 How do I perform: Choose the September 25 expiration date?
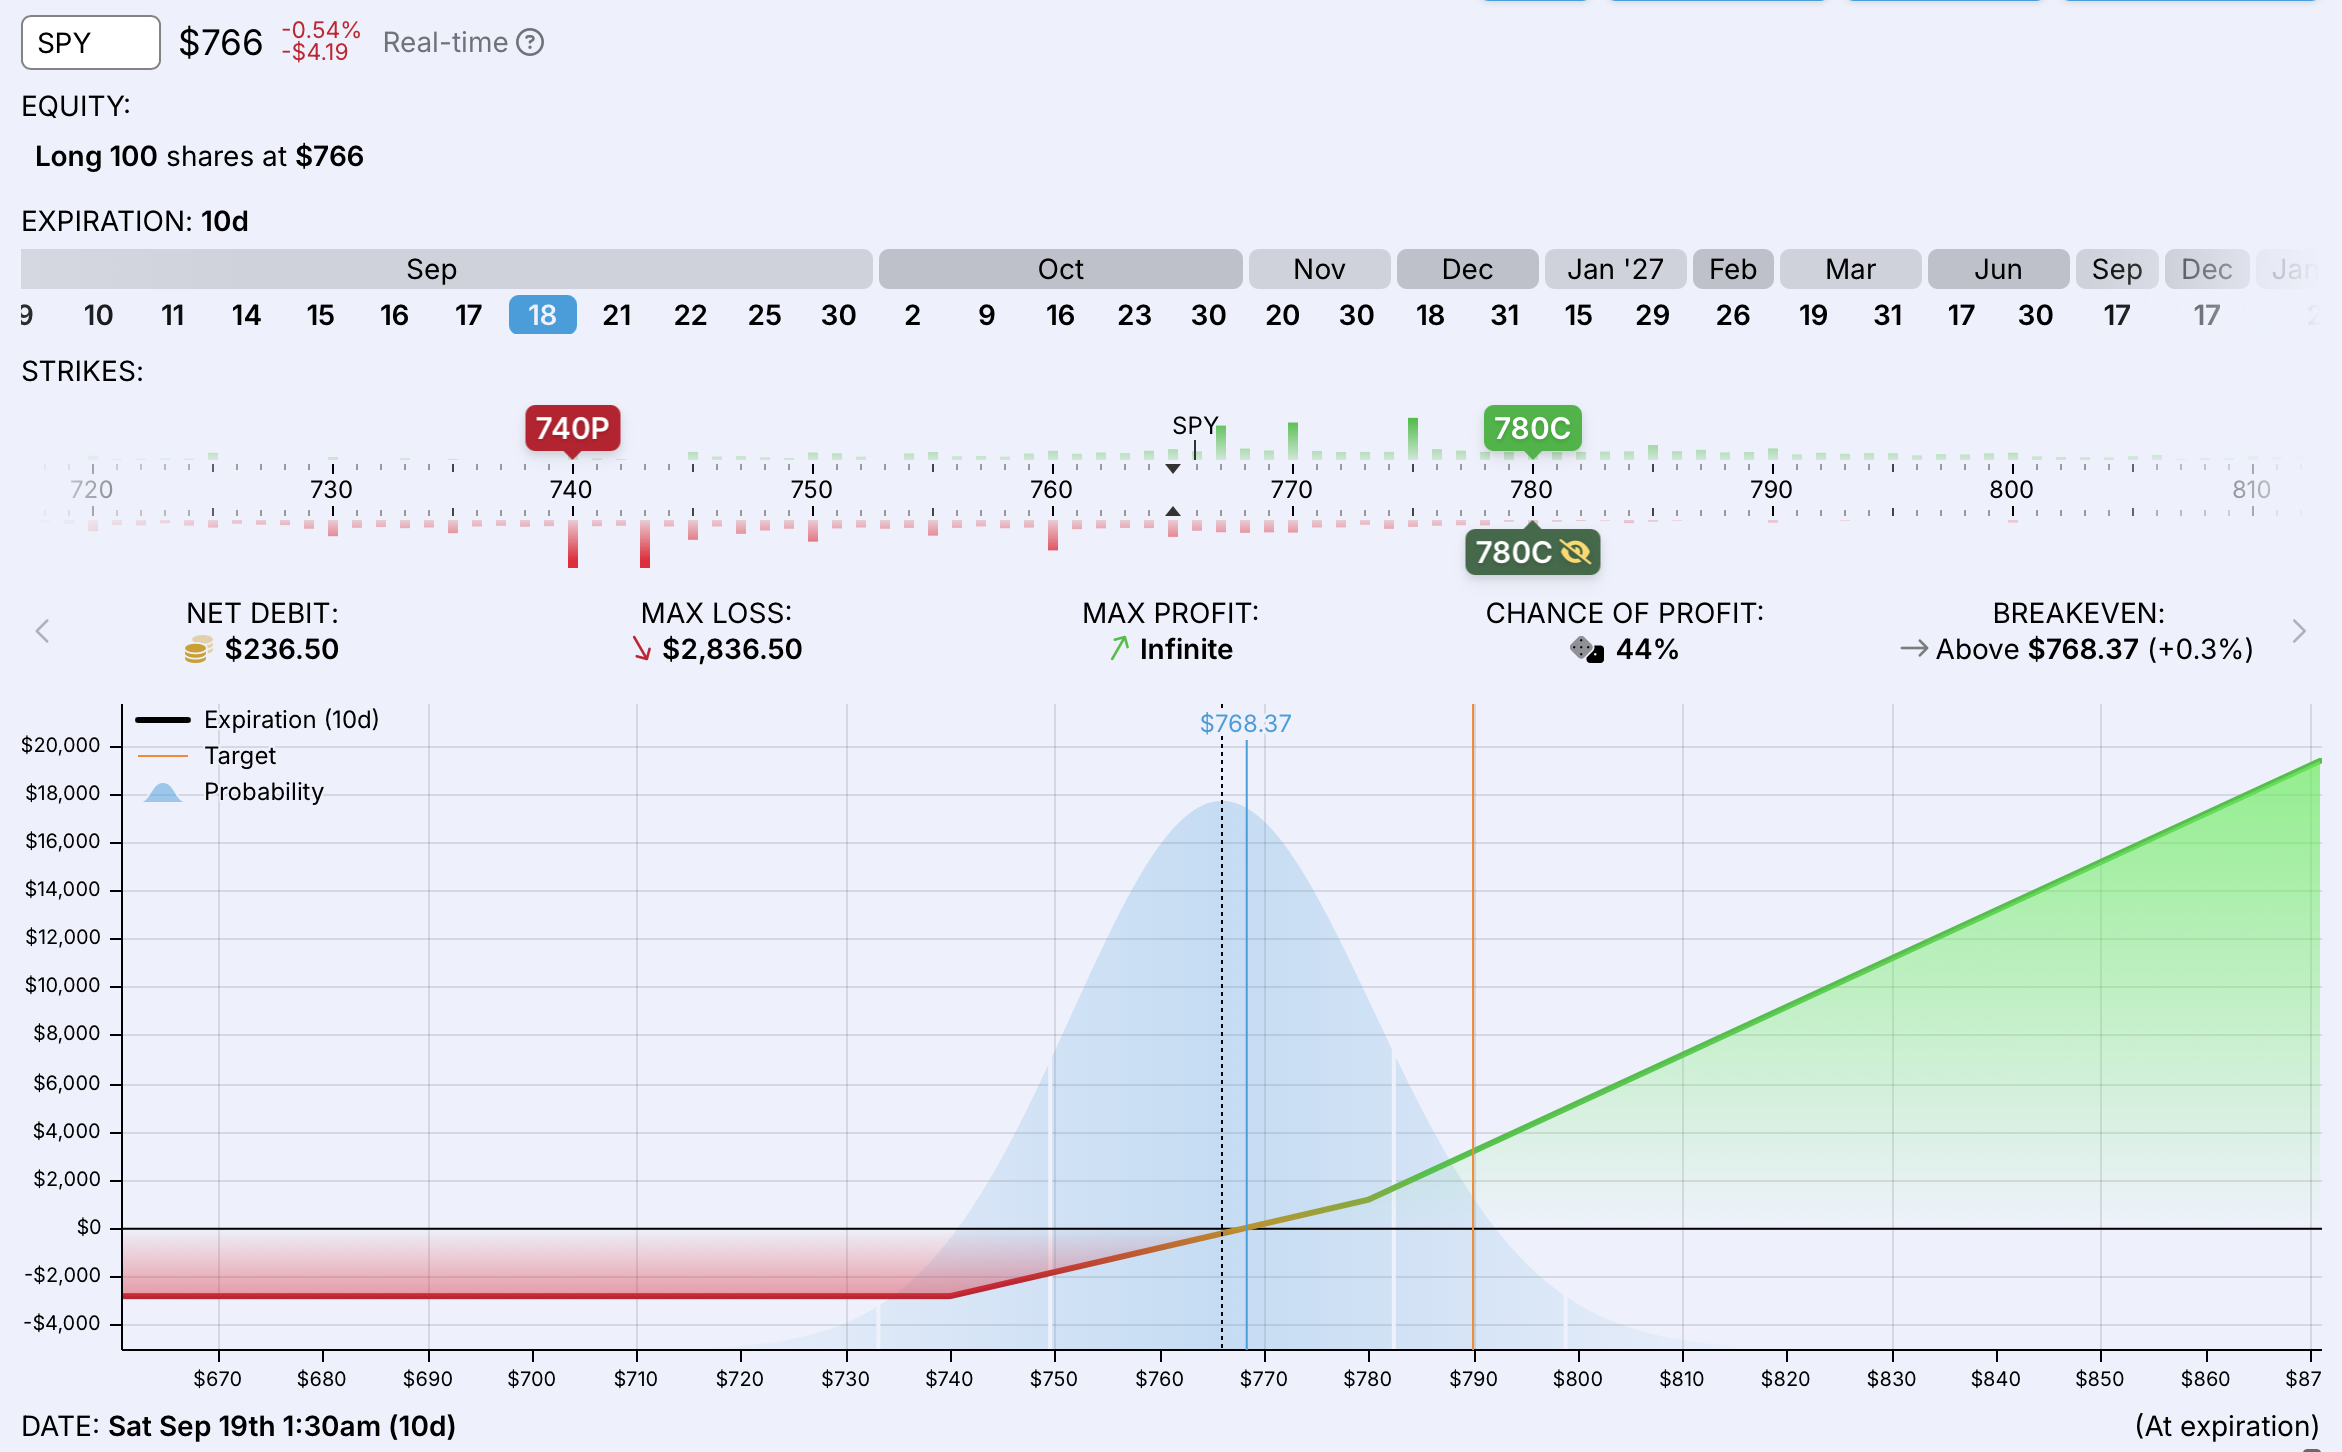(x=764, y=315)
